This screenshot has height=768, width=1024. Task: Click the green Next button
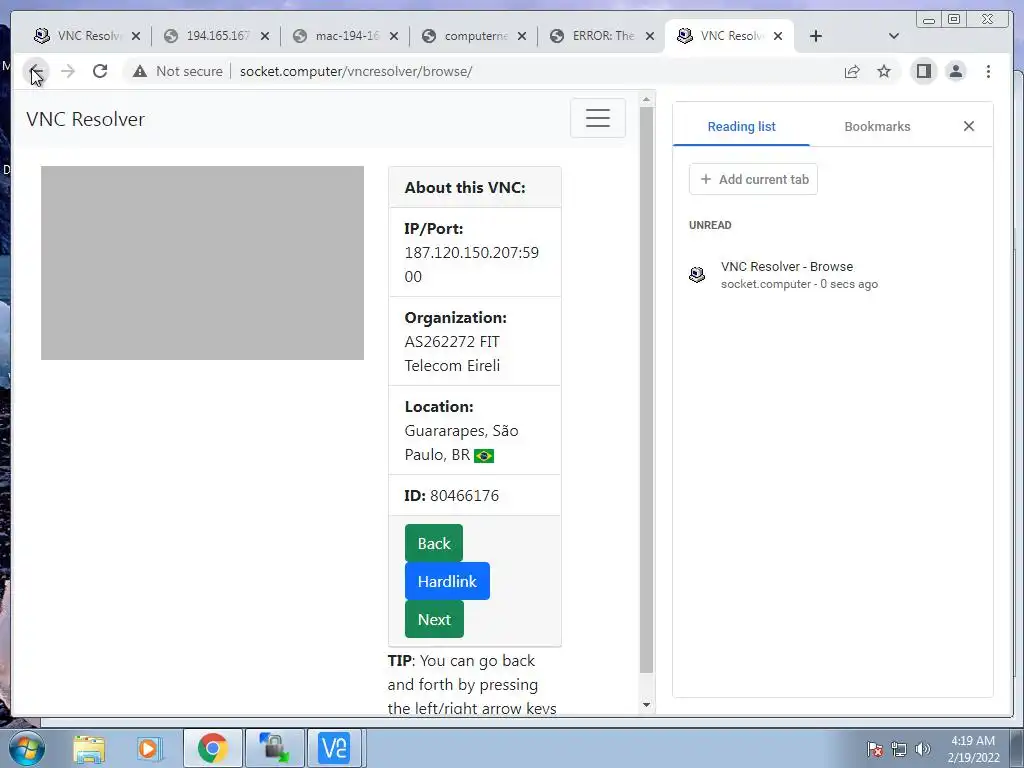pyautogui.click(x=434, y=619)
